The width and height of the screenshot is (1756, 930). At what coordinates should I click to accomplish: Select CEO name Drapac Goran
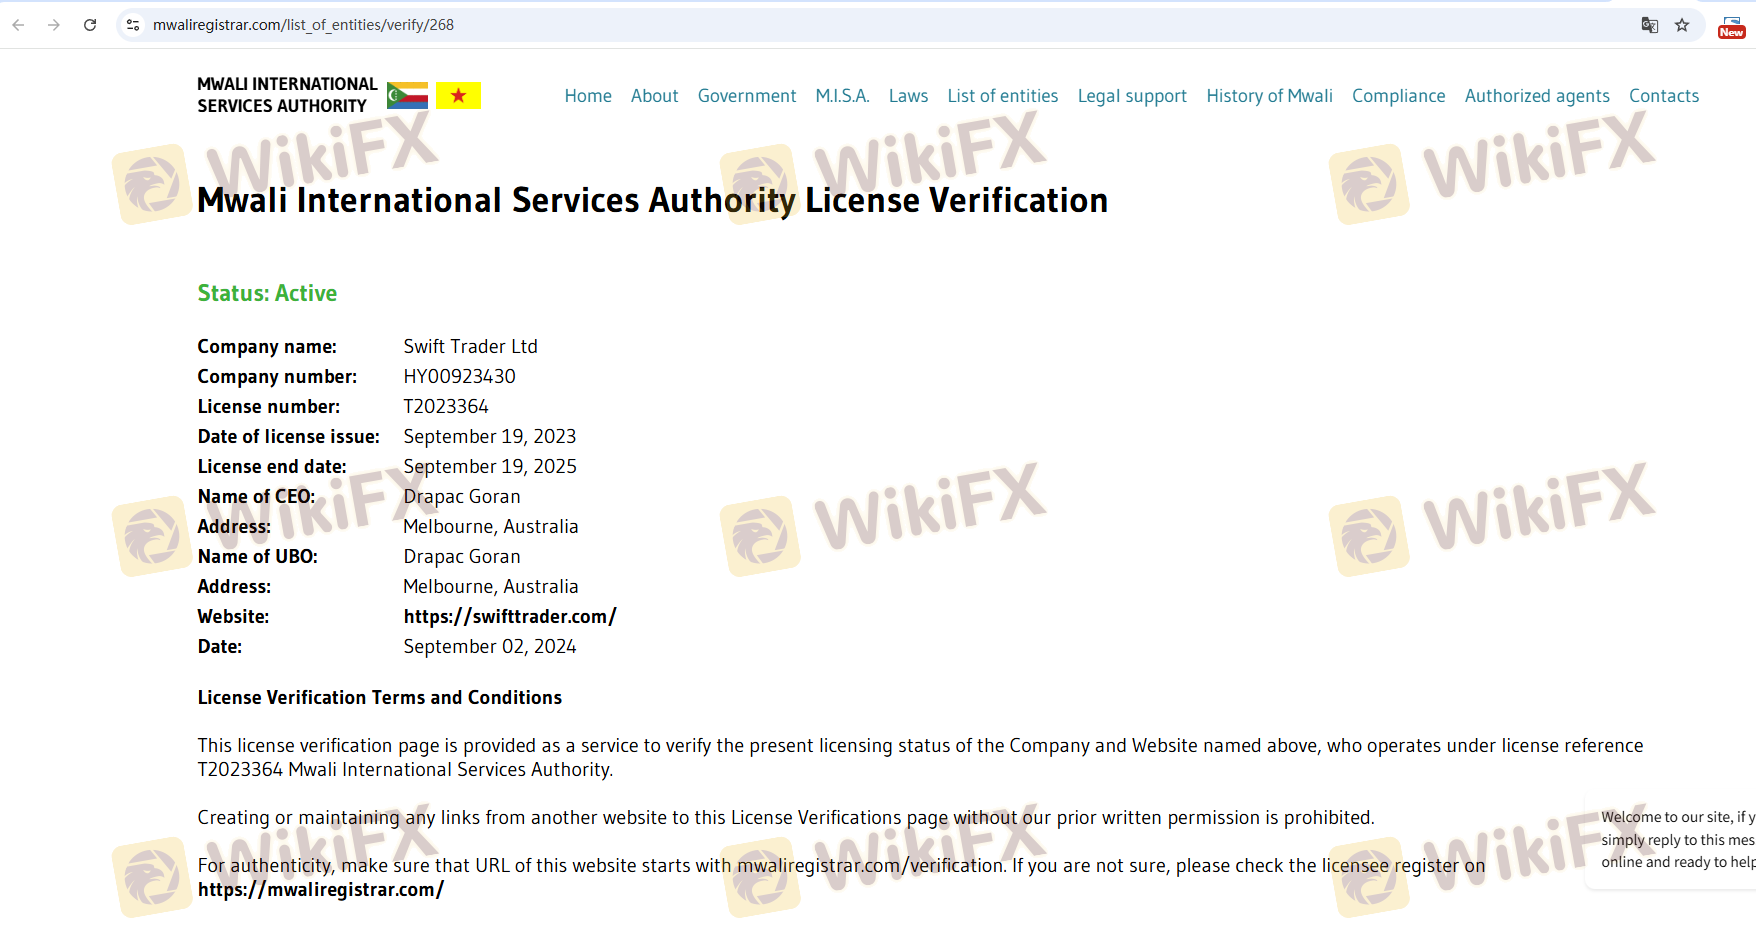[x=462, y=497]
